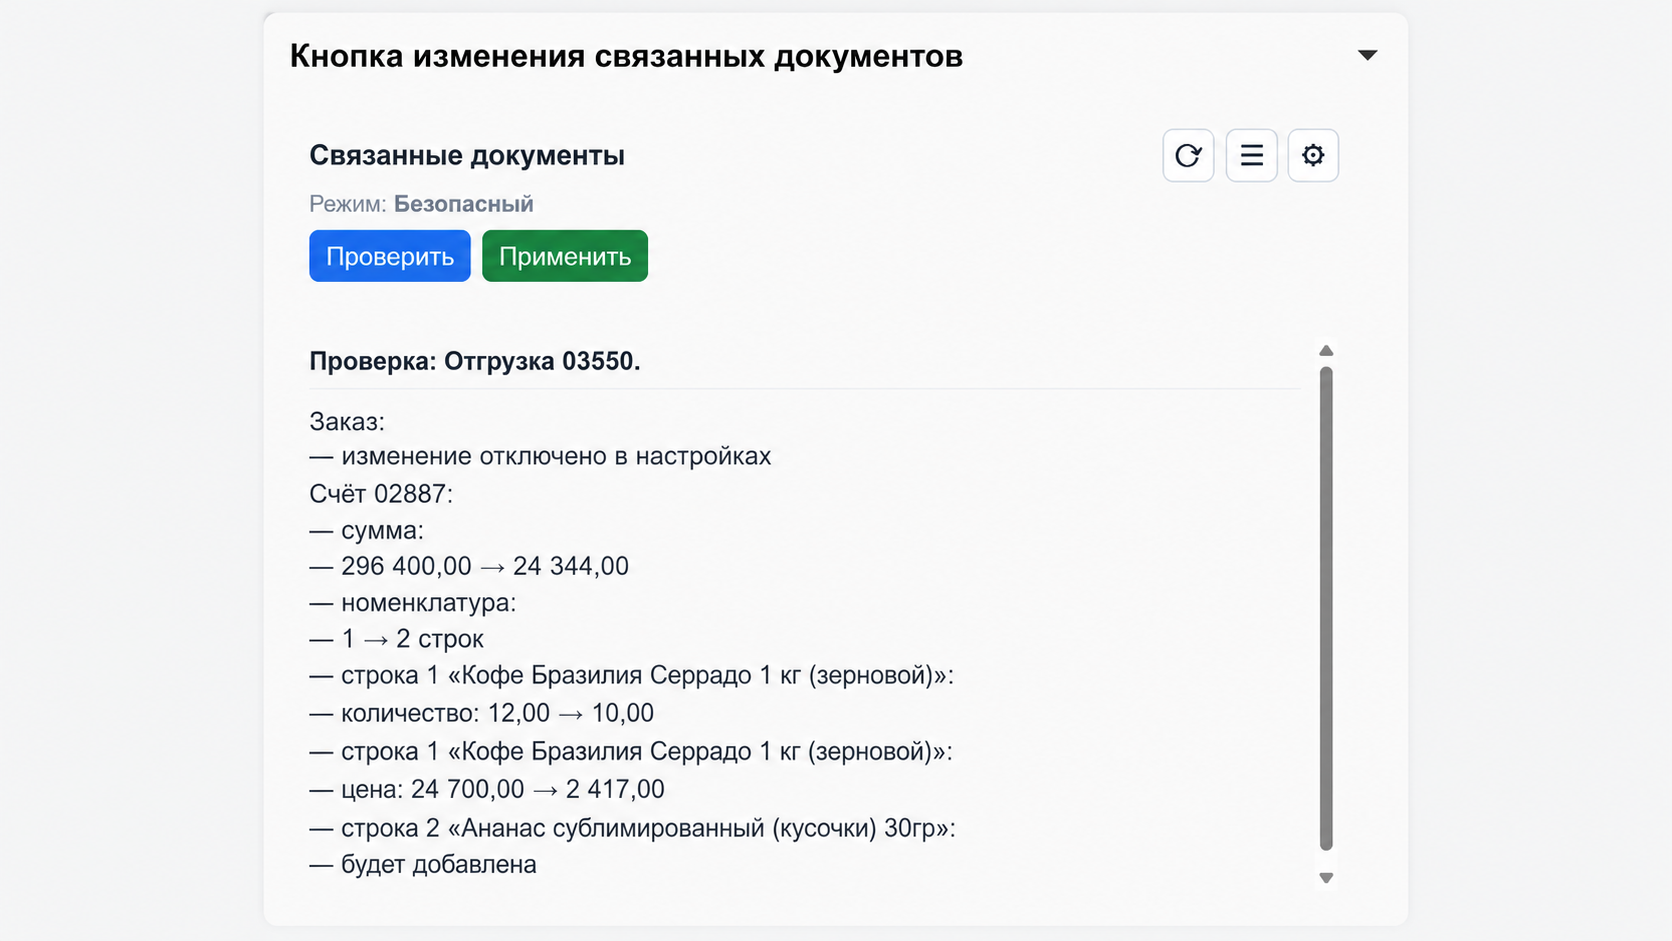Image resolution: width=1672 pixels, height=941 pixels.
Task: Click the line строка 2 «Ананас сублимированный (кусочки) 30гр»
Action: click(x=632, y=828)
